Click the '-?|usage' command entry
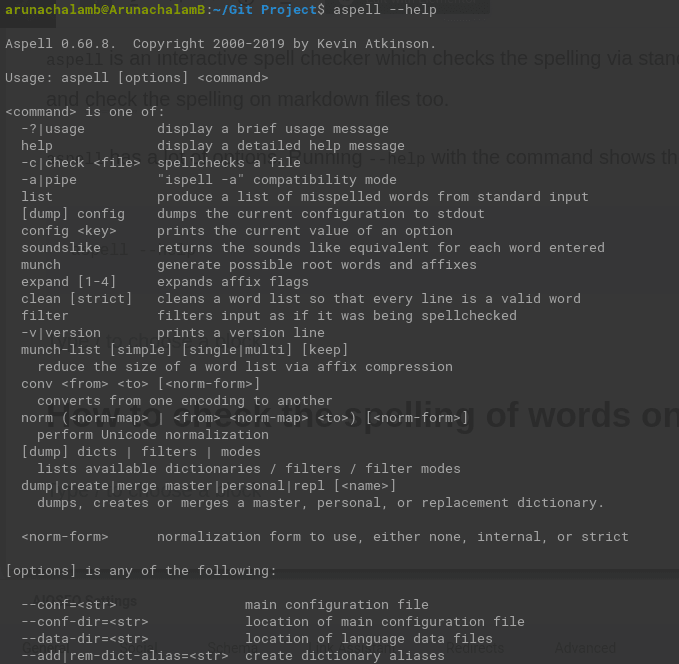This screenshot has height=664, width=679. click(53, 129)
